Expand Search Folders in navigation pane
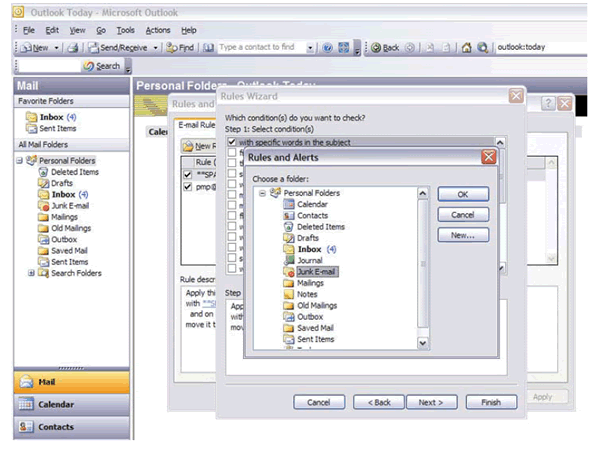Image resolution: width=600 pixels, height=458 pixels. point(31,273)
